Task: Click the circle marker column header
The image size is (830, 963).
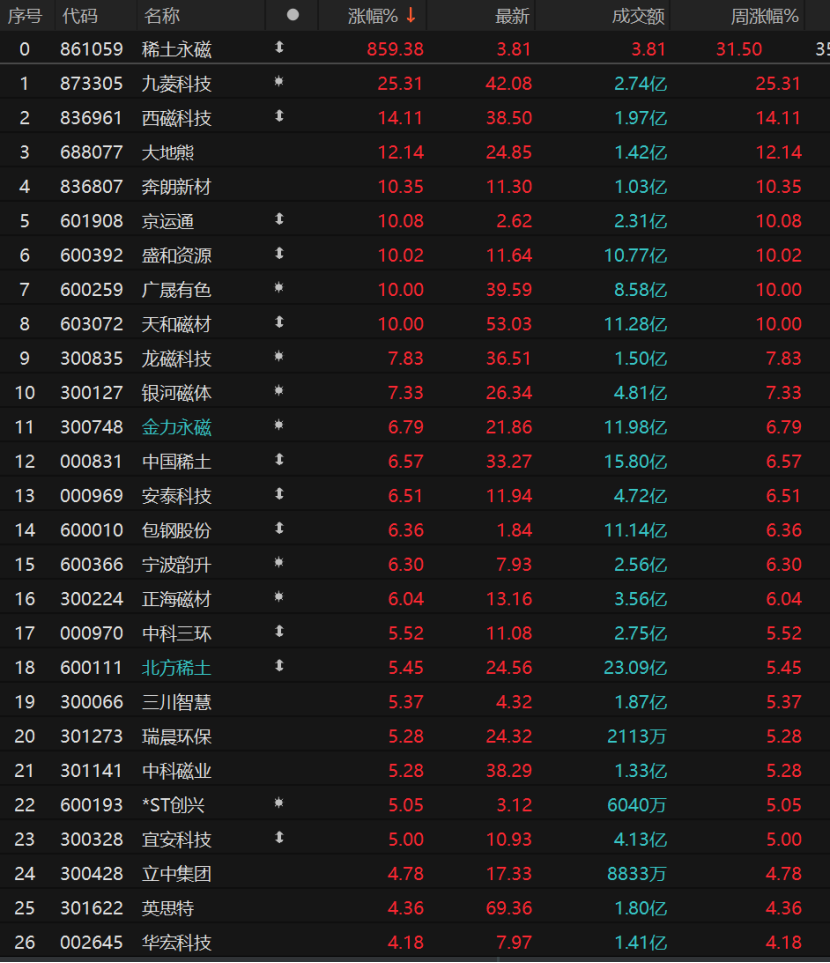Action: pos(292,15)
